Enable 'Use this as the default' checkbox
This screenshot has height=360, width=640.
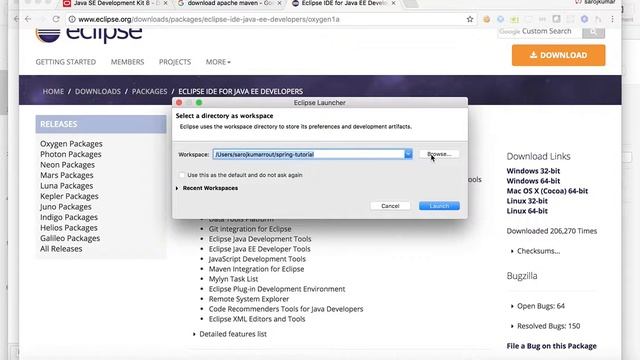182,175
